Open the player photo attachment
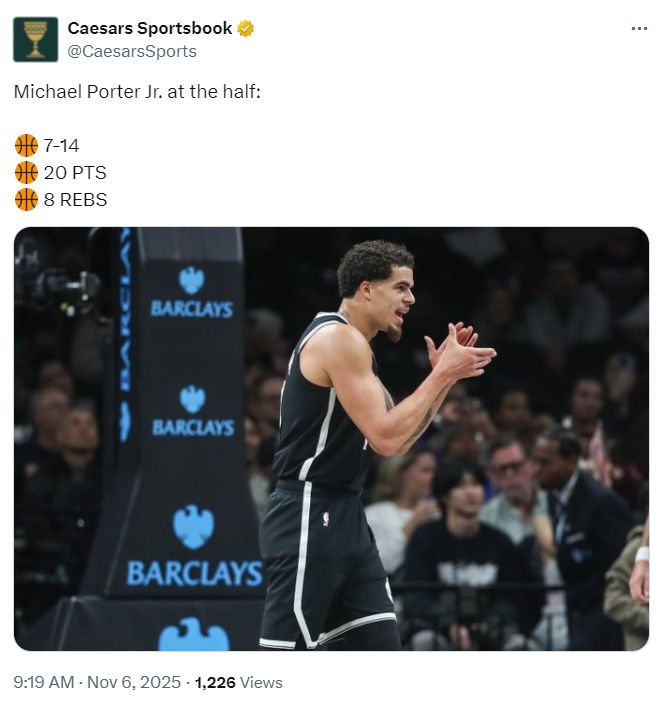 (x=330, y=438)
